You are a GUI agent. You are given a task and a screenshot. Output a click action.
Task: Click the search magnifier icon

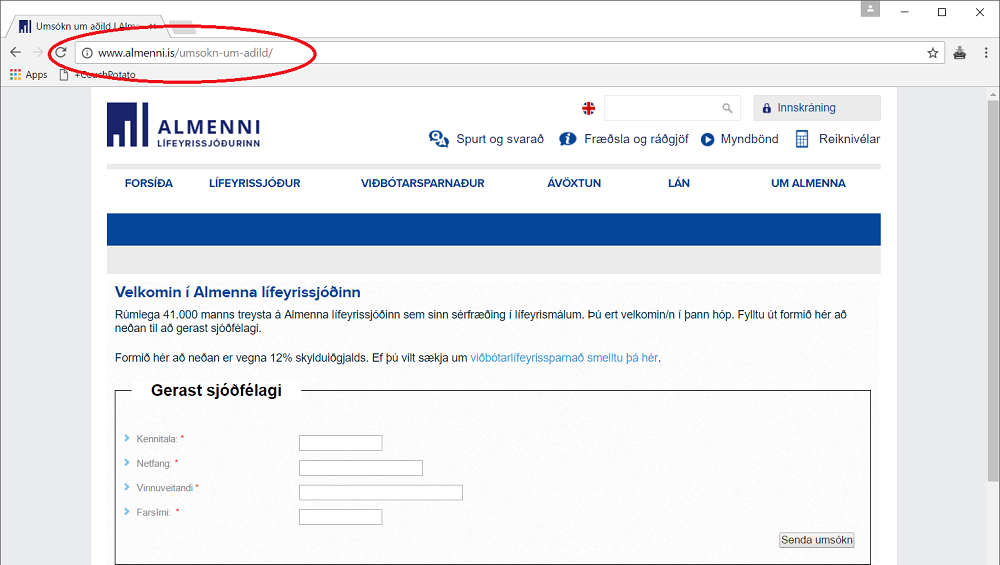tap(727, 108)
